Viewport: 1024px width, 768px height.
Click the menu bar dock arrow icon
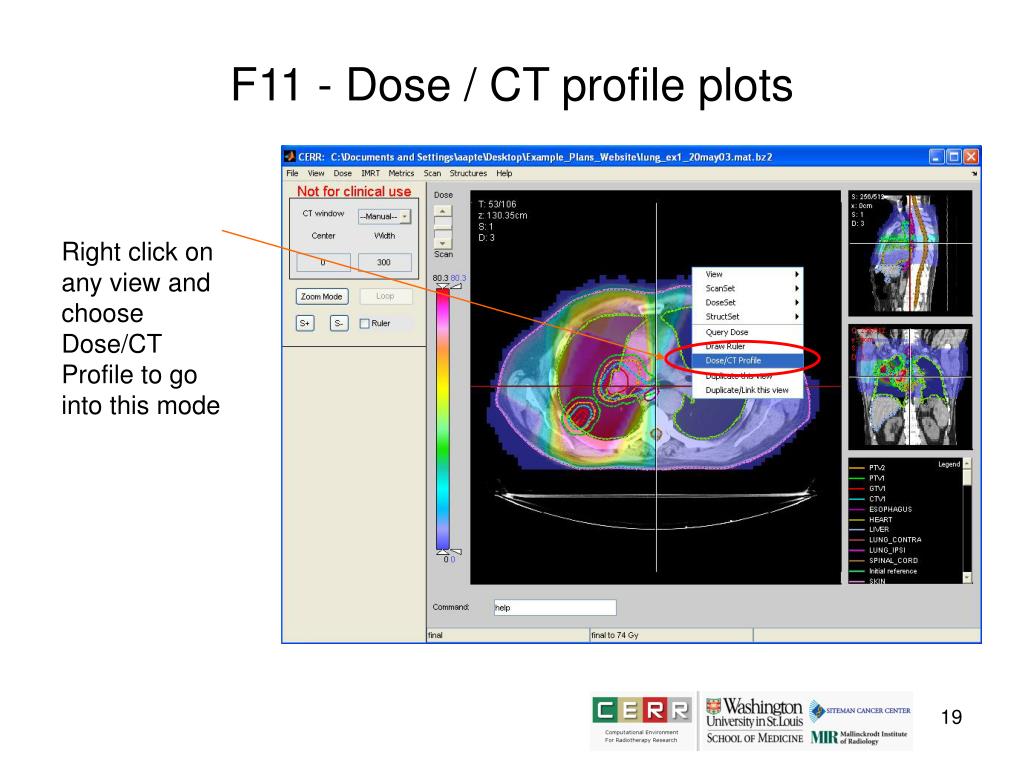coord(974,174)
